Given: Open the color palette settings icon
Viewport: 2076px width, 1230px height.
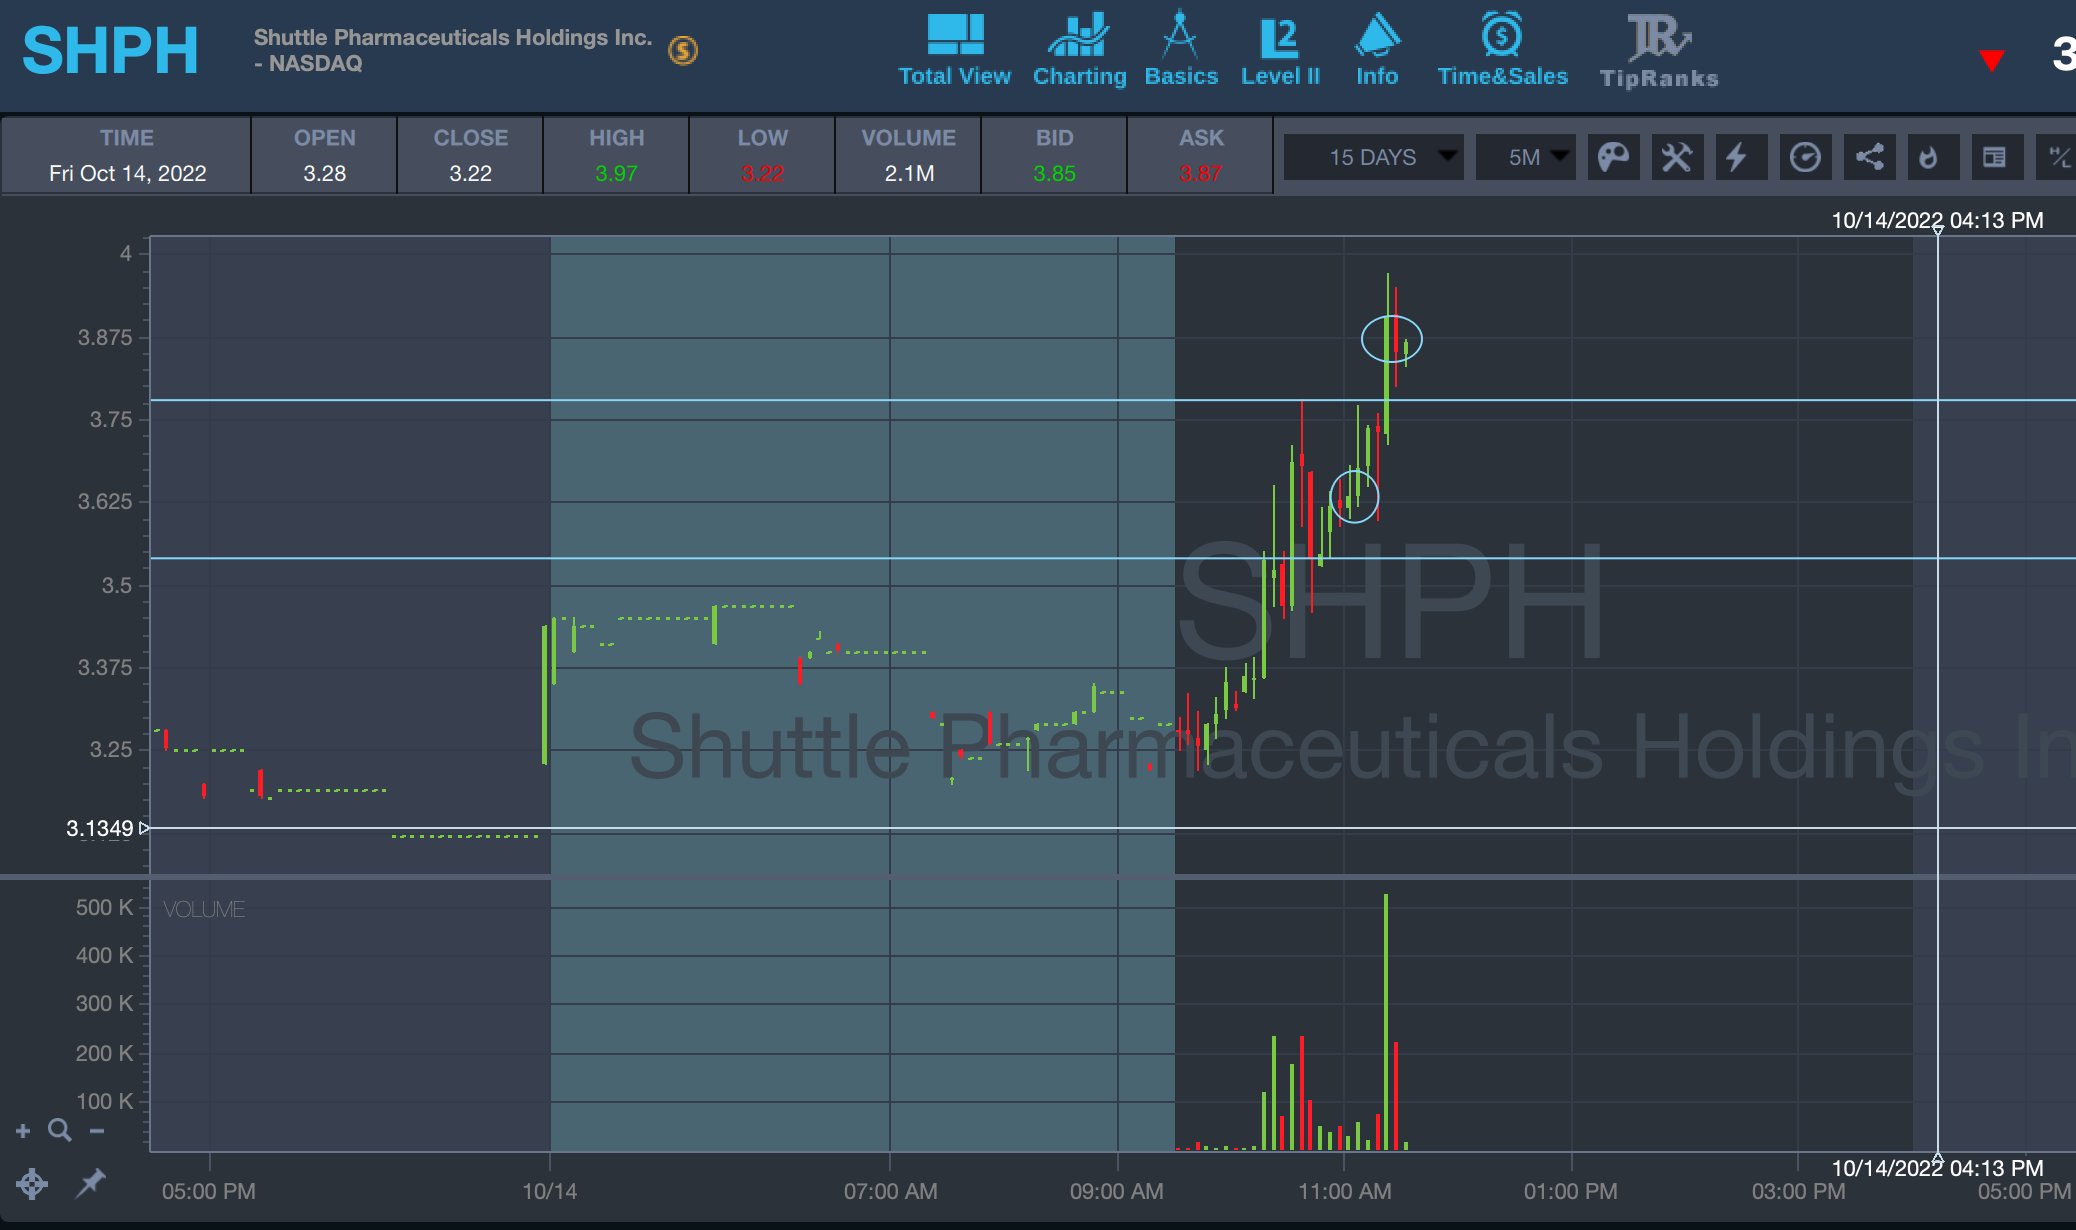Looking at the screenshot, I should pos(1613,157).
